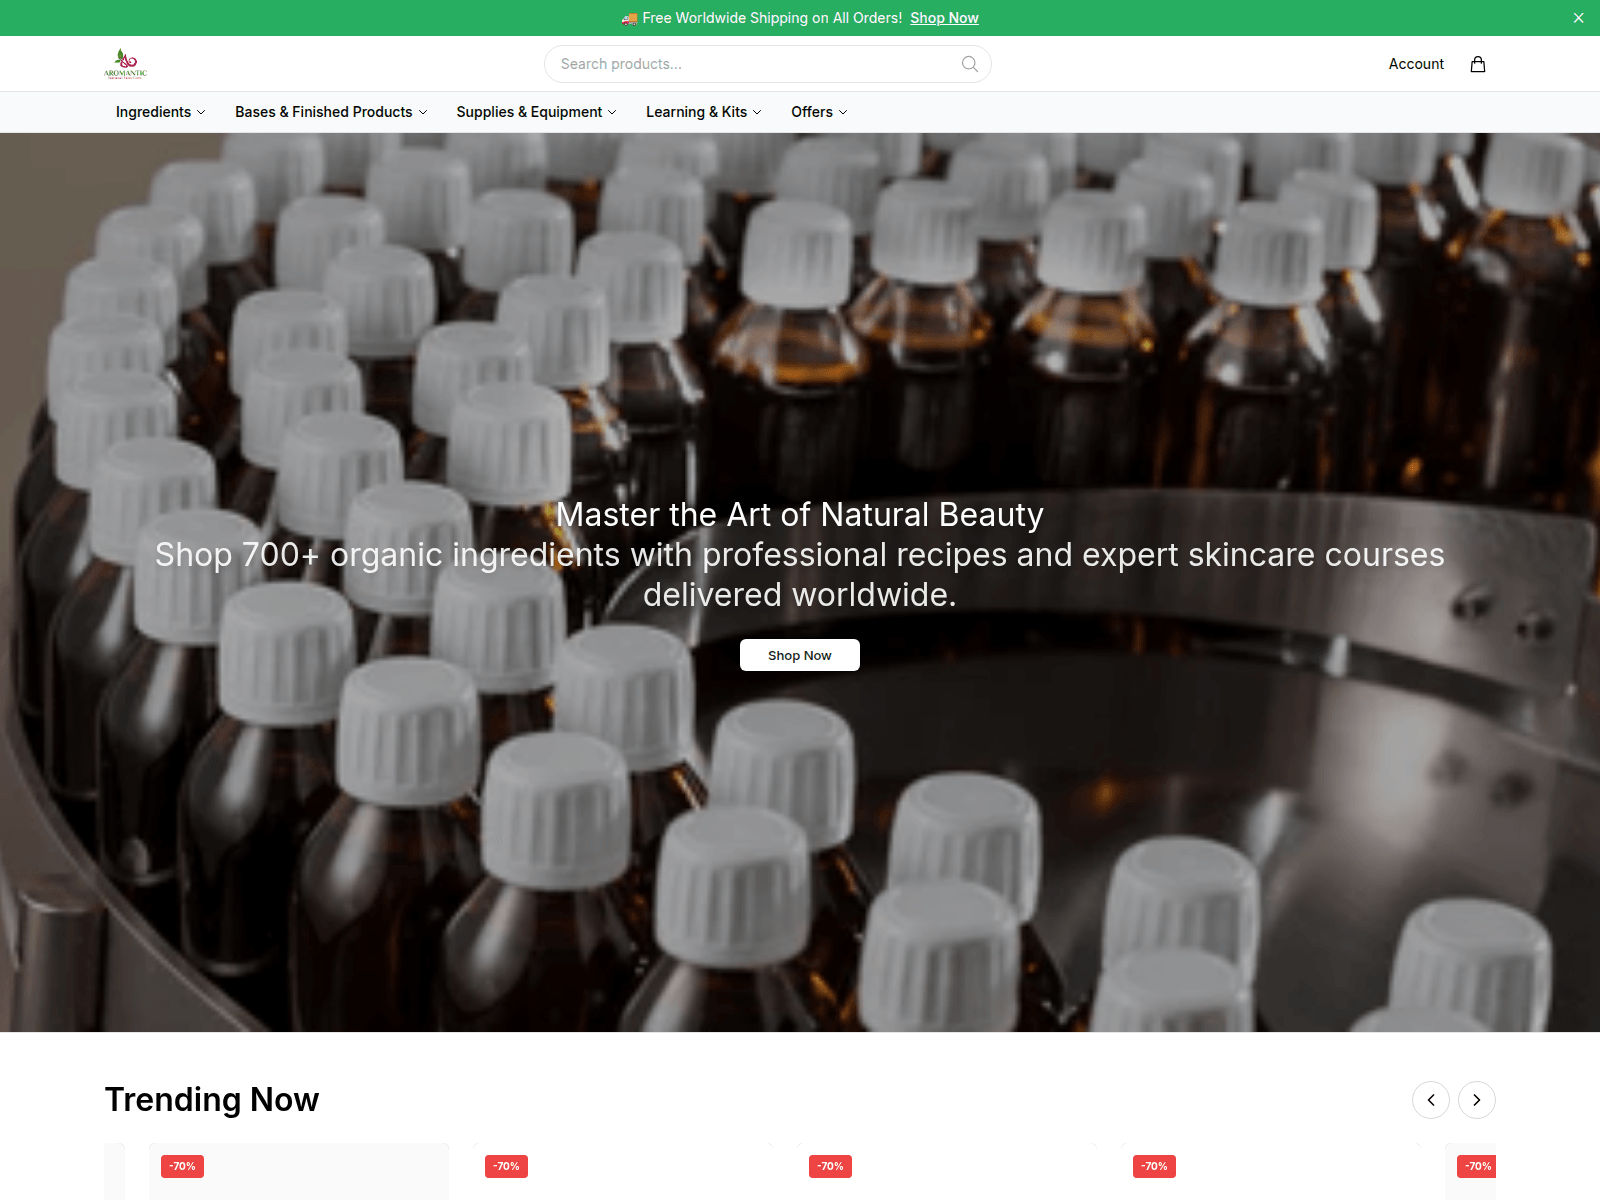
Task: Expand Bases & Finished Products menu
Action: click(x=331, y=112)
